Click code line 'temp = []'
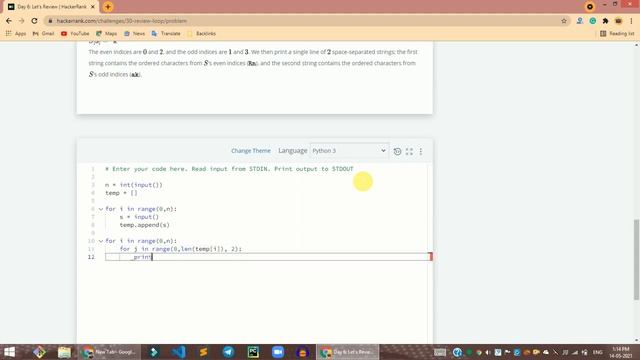Screen dimensions: 640x360 pos(121,193)
